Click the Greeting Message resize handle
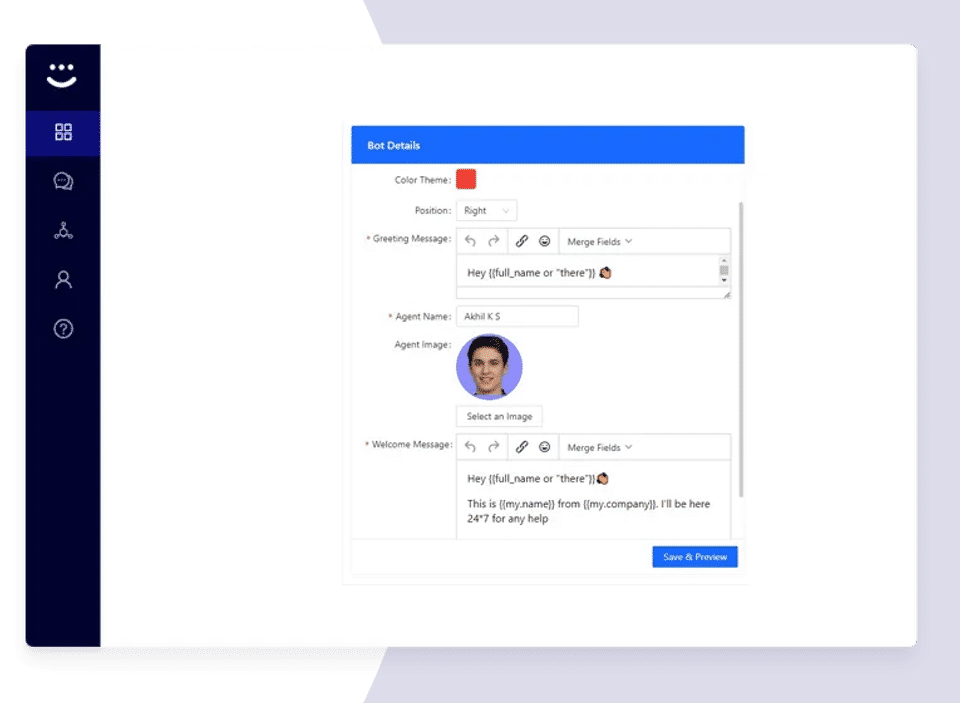The image size is (960, 703). 727,295
